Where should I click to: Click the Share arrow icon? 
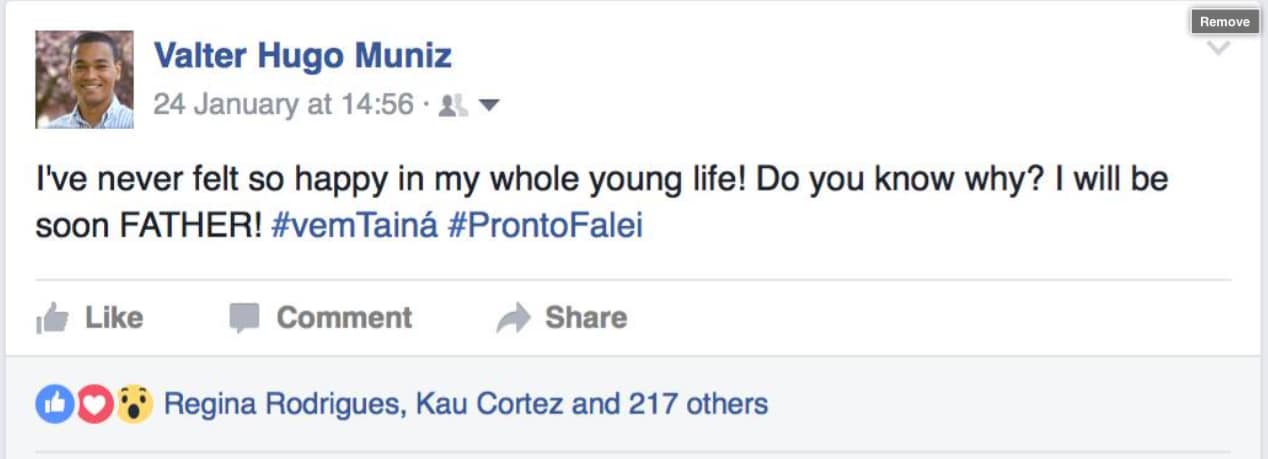pos(513,319)
